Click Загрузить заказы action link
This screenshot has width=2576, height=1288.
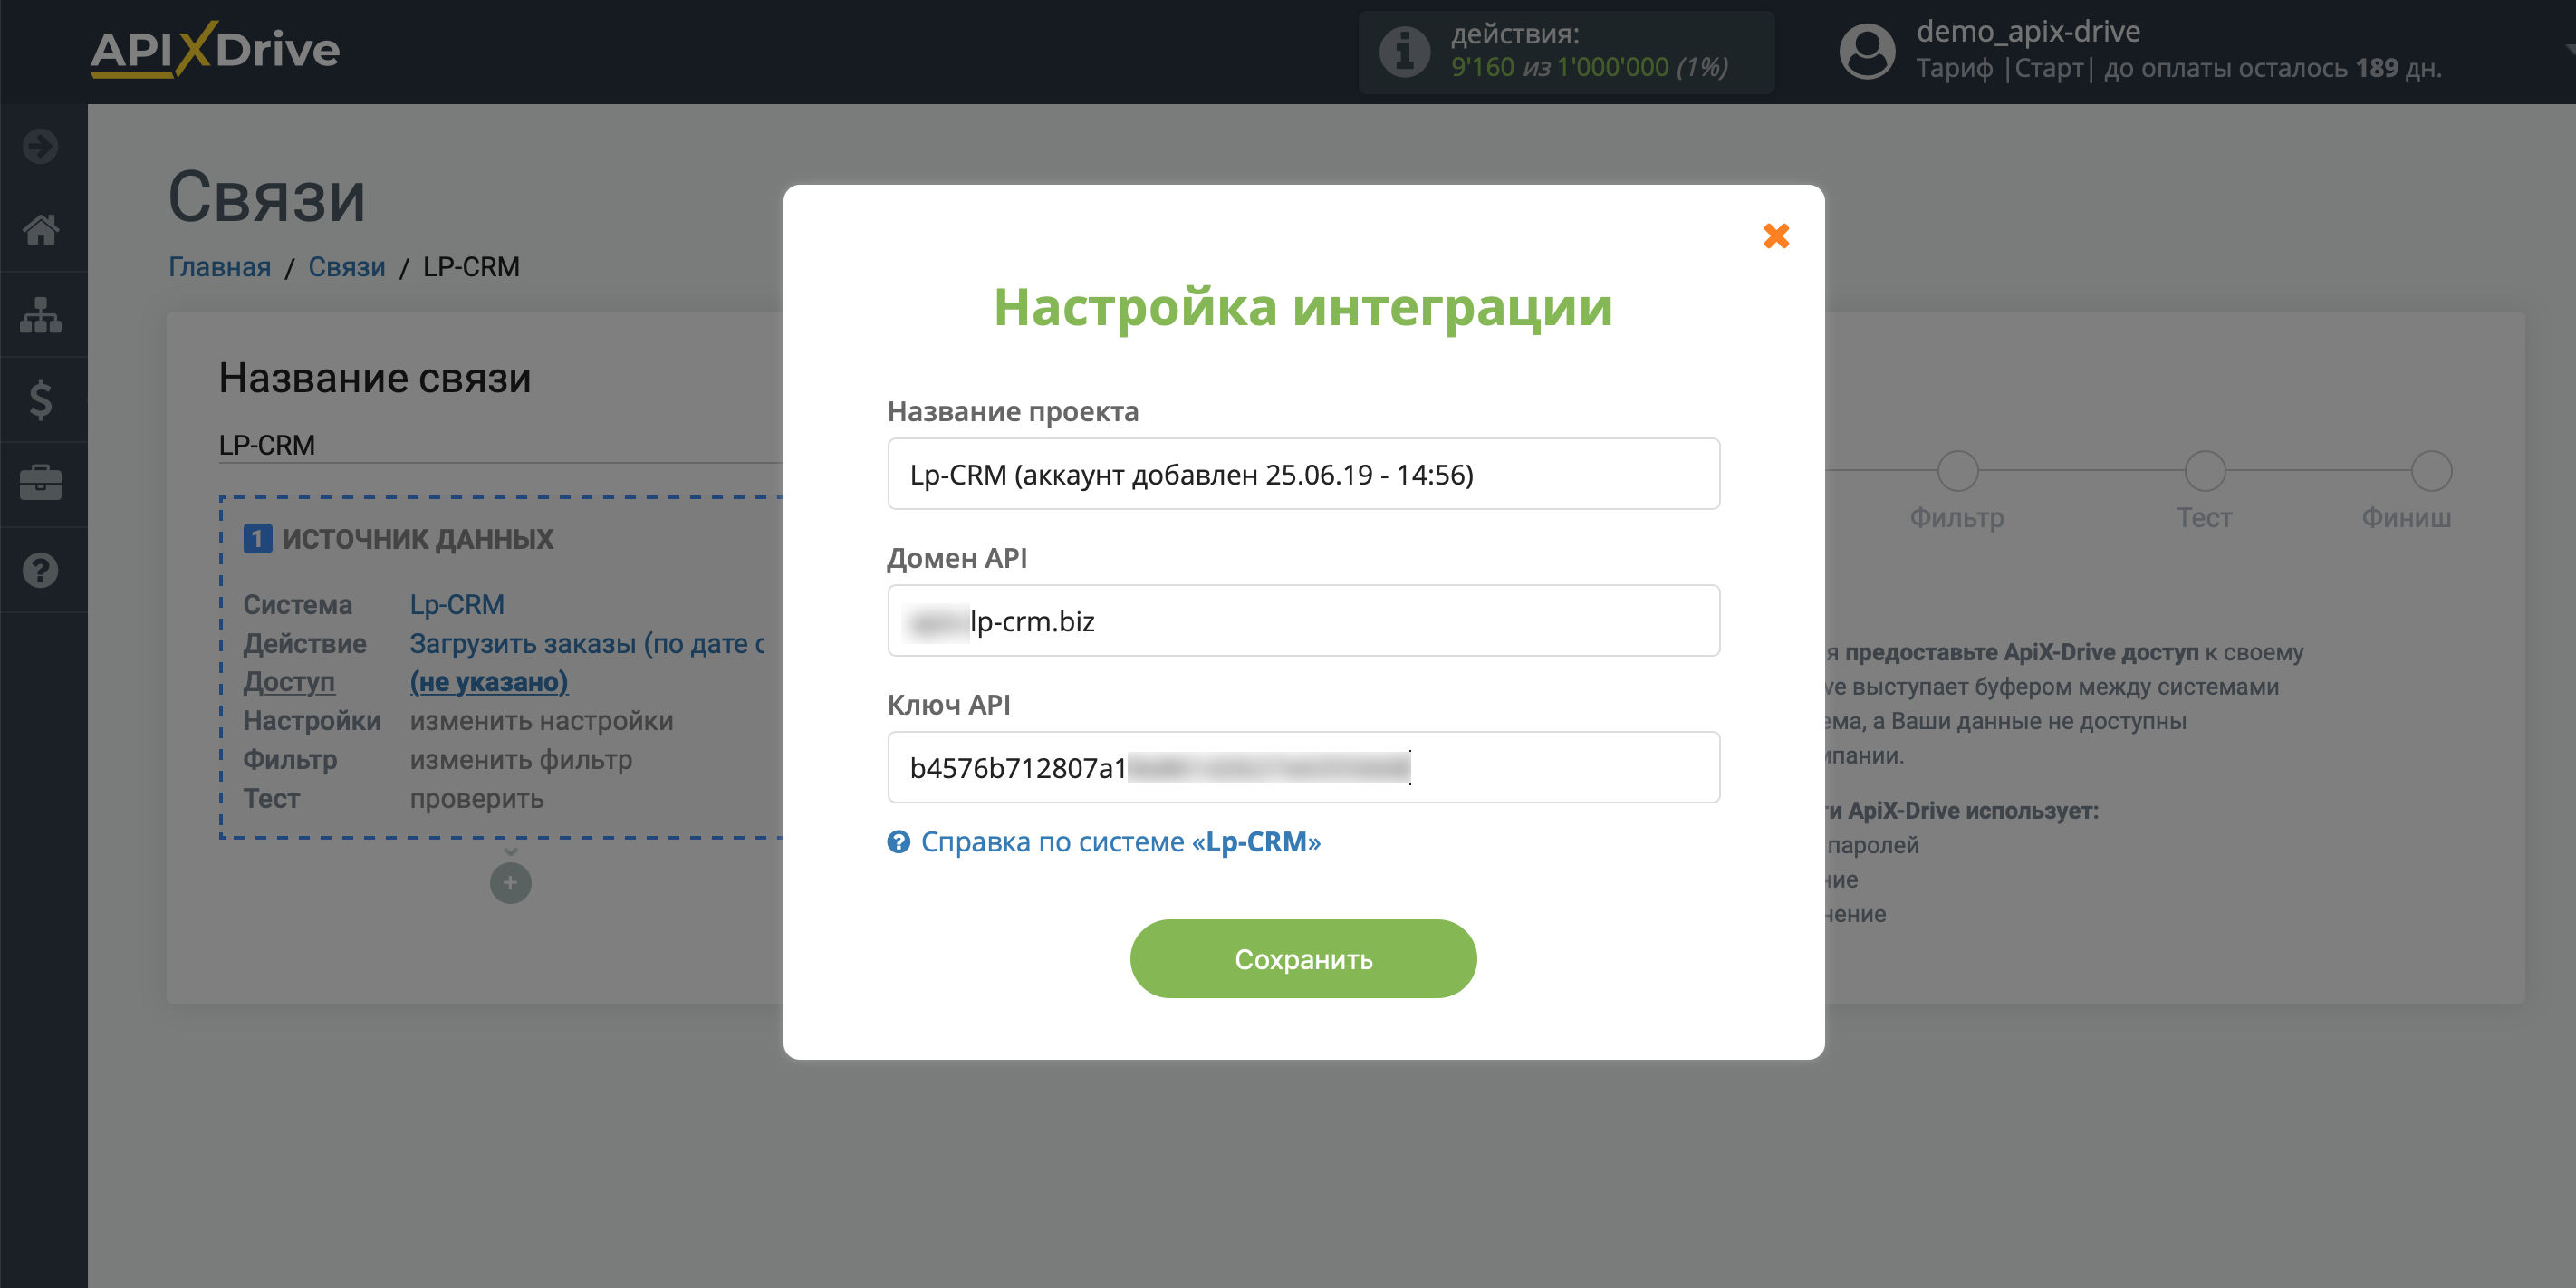tap(587, 644)
